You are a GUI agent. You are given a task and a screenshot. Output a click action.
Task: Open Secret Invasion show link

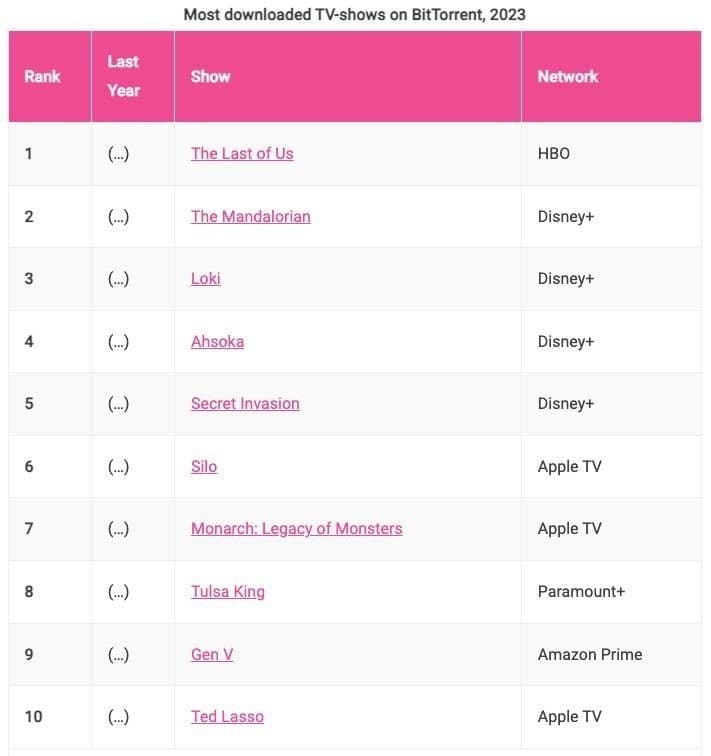245,404
